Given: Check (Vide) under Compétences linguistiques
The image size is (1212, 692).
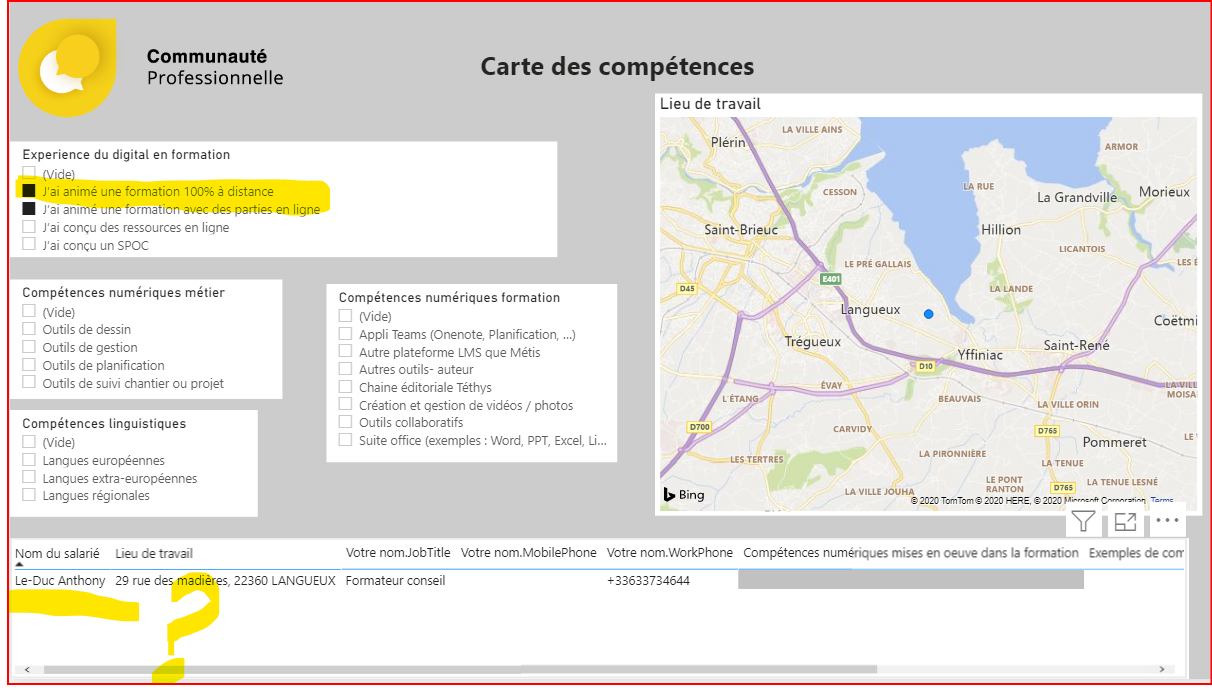Looking at the screenshot, I should tap(29, 442).
